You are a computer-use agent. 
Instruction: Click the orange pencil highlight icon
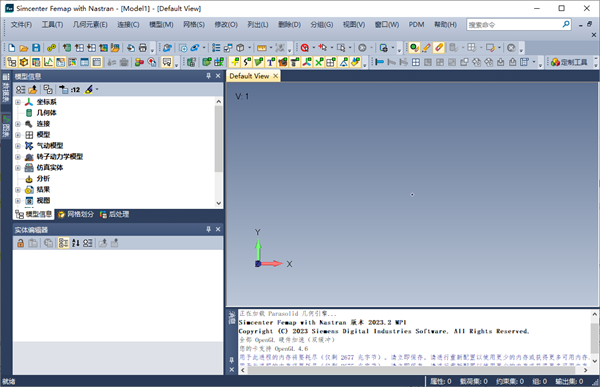[426, 48]
